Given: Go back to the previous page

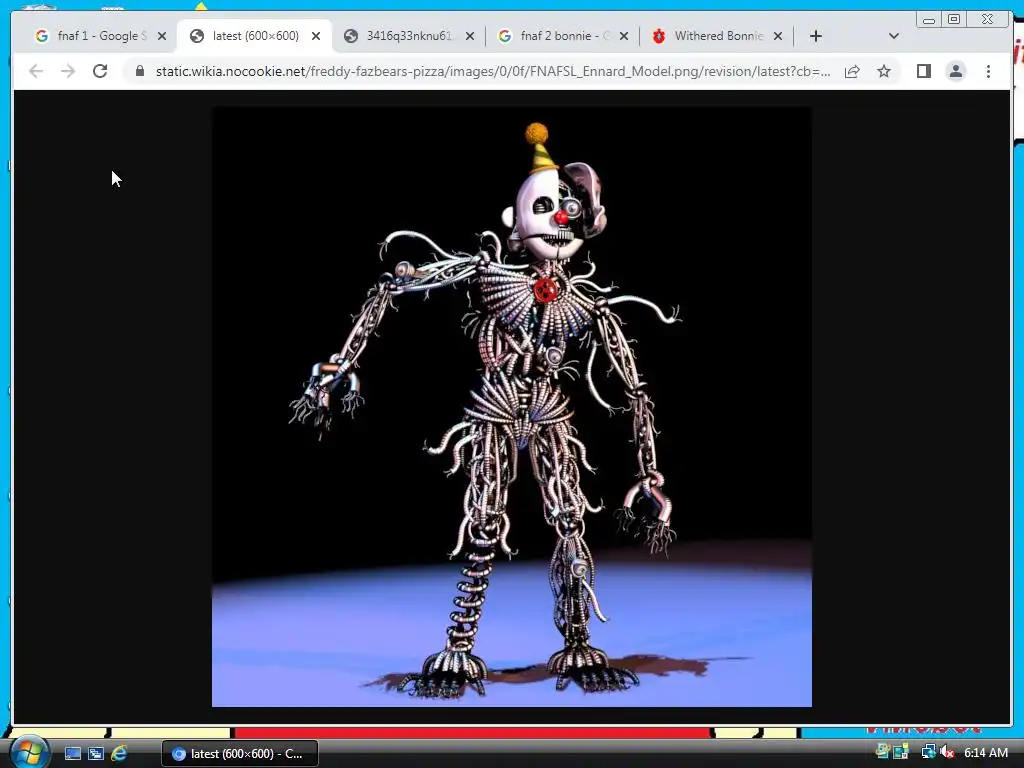Looking at the screenshot, I should (x=36, y=71).
